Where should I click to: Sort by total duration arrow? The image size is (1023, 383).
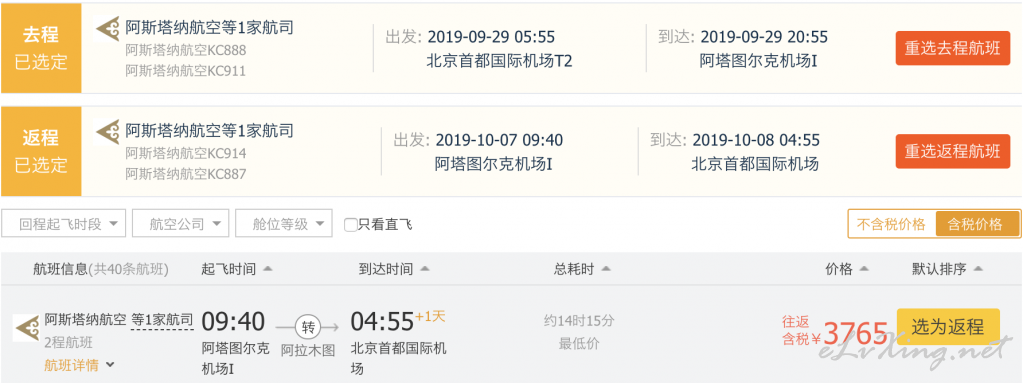pyautogui.click(x=606, y=269)
